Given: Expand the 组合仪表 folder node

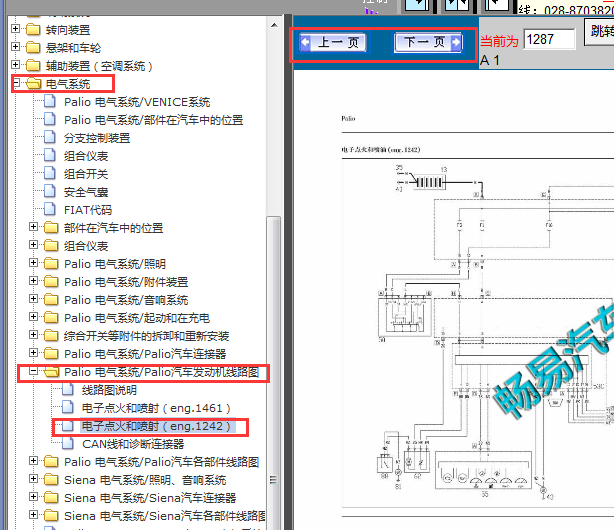Looking at the screenshot, I should pos(33,245).
